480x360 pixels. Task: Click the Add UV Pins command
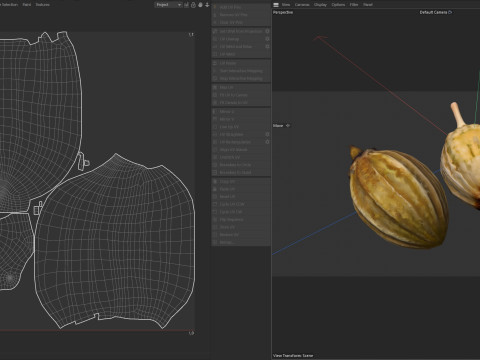[x=241, y=7]
